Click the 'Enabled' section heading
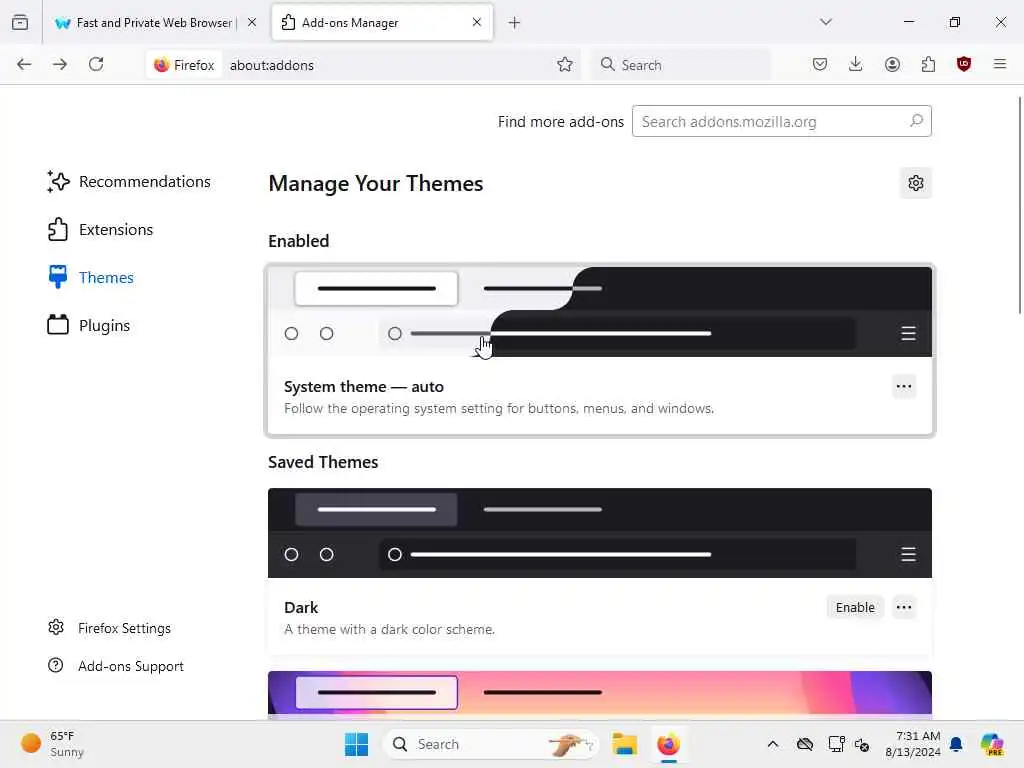This screenshot has width=1024, height=768. coord(298,241)
